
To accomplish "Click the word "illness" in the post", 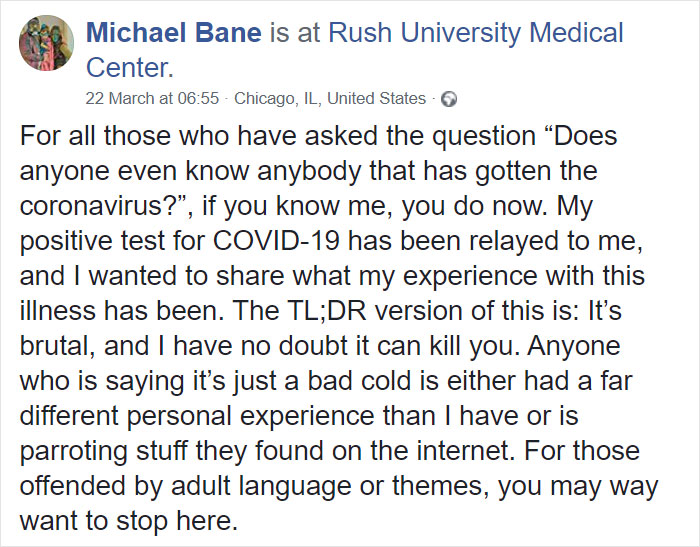I will point(58,310).
